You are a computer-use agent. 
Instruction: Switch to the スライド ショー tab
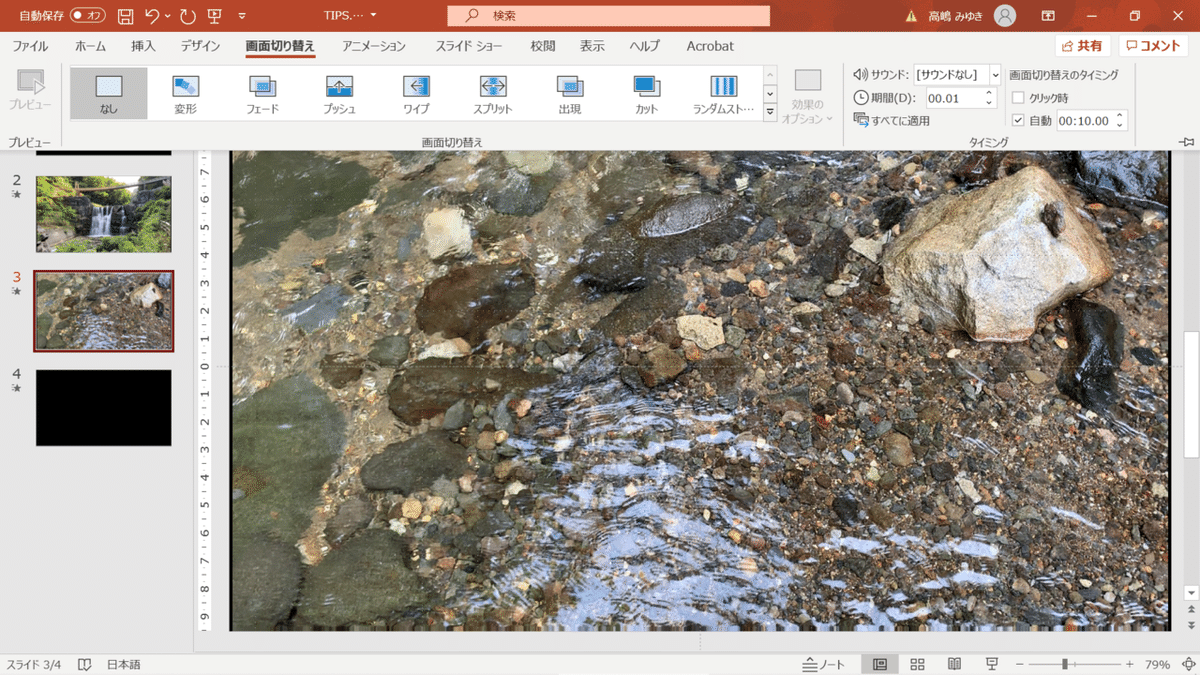(469, 46)
